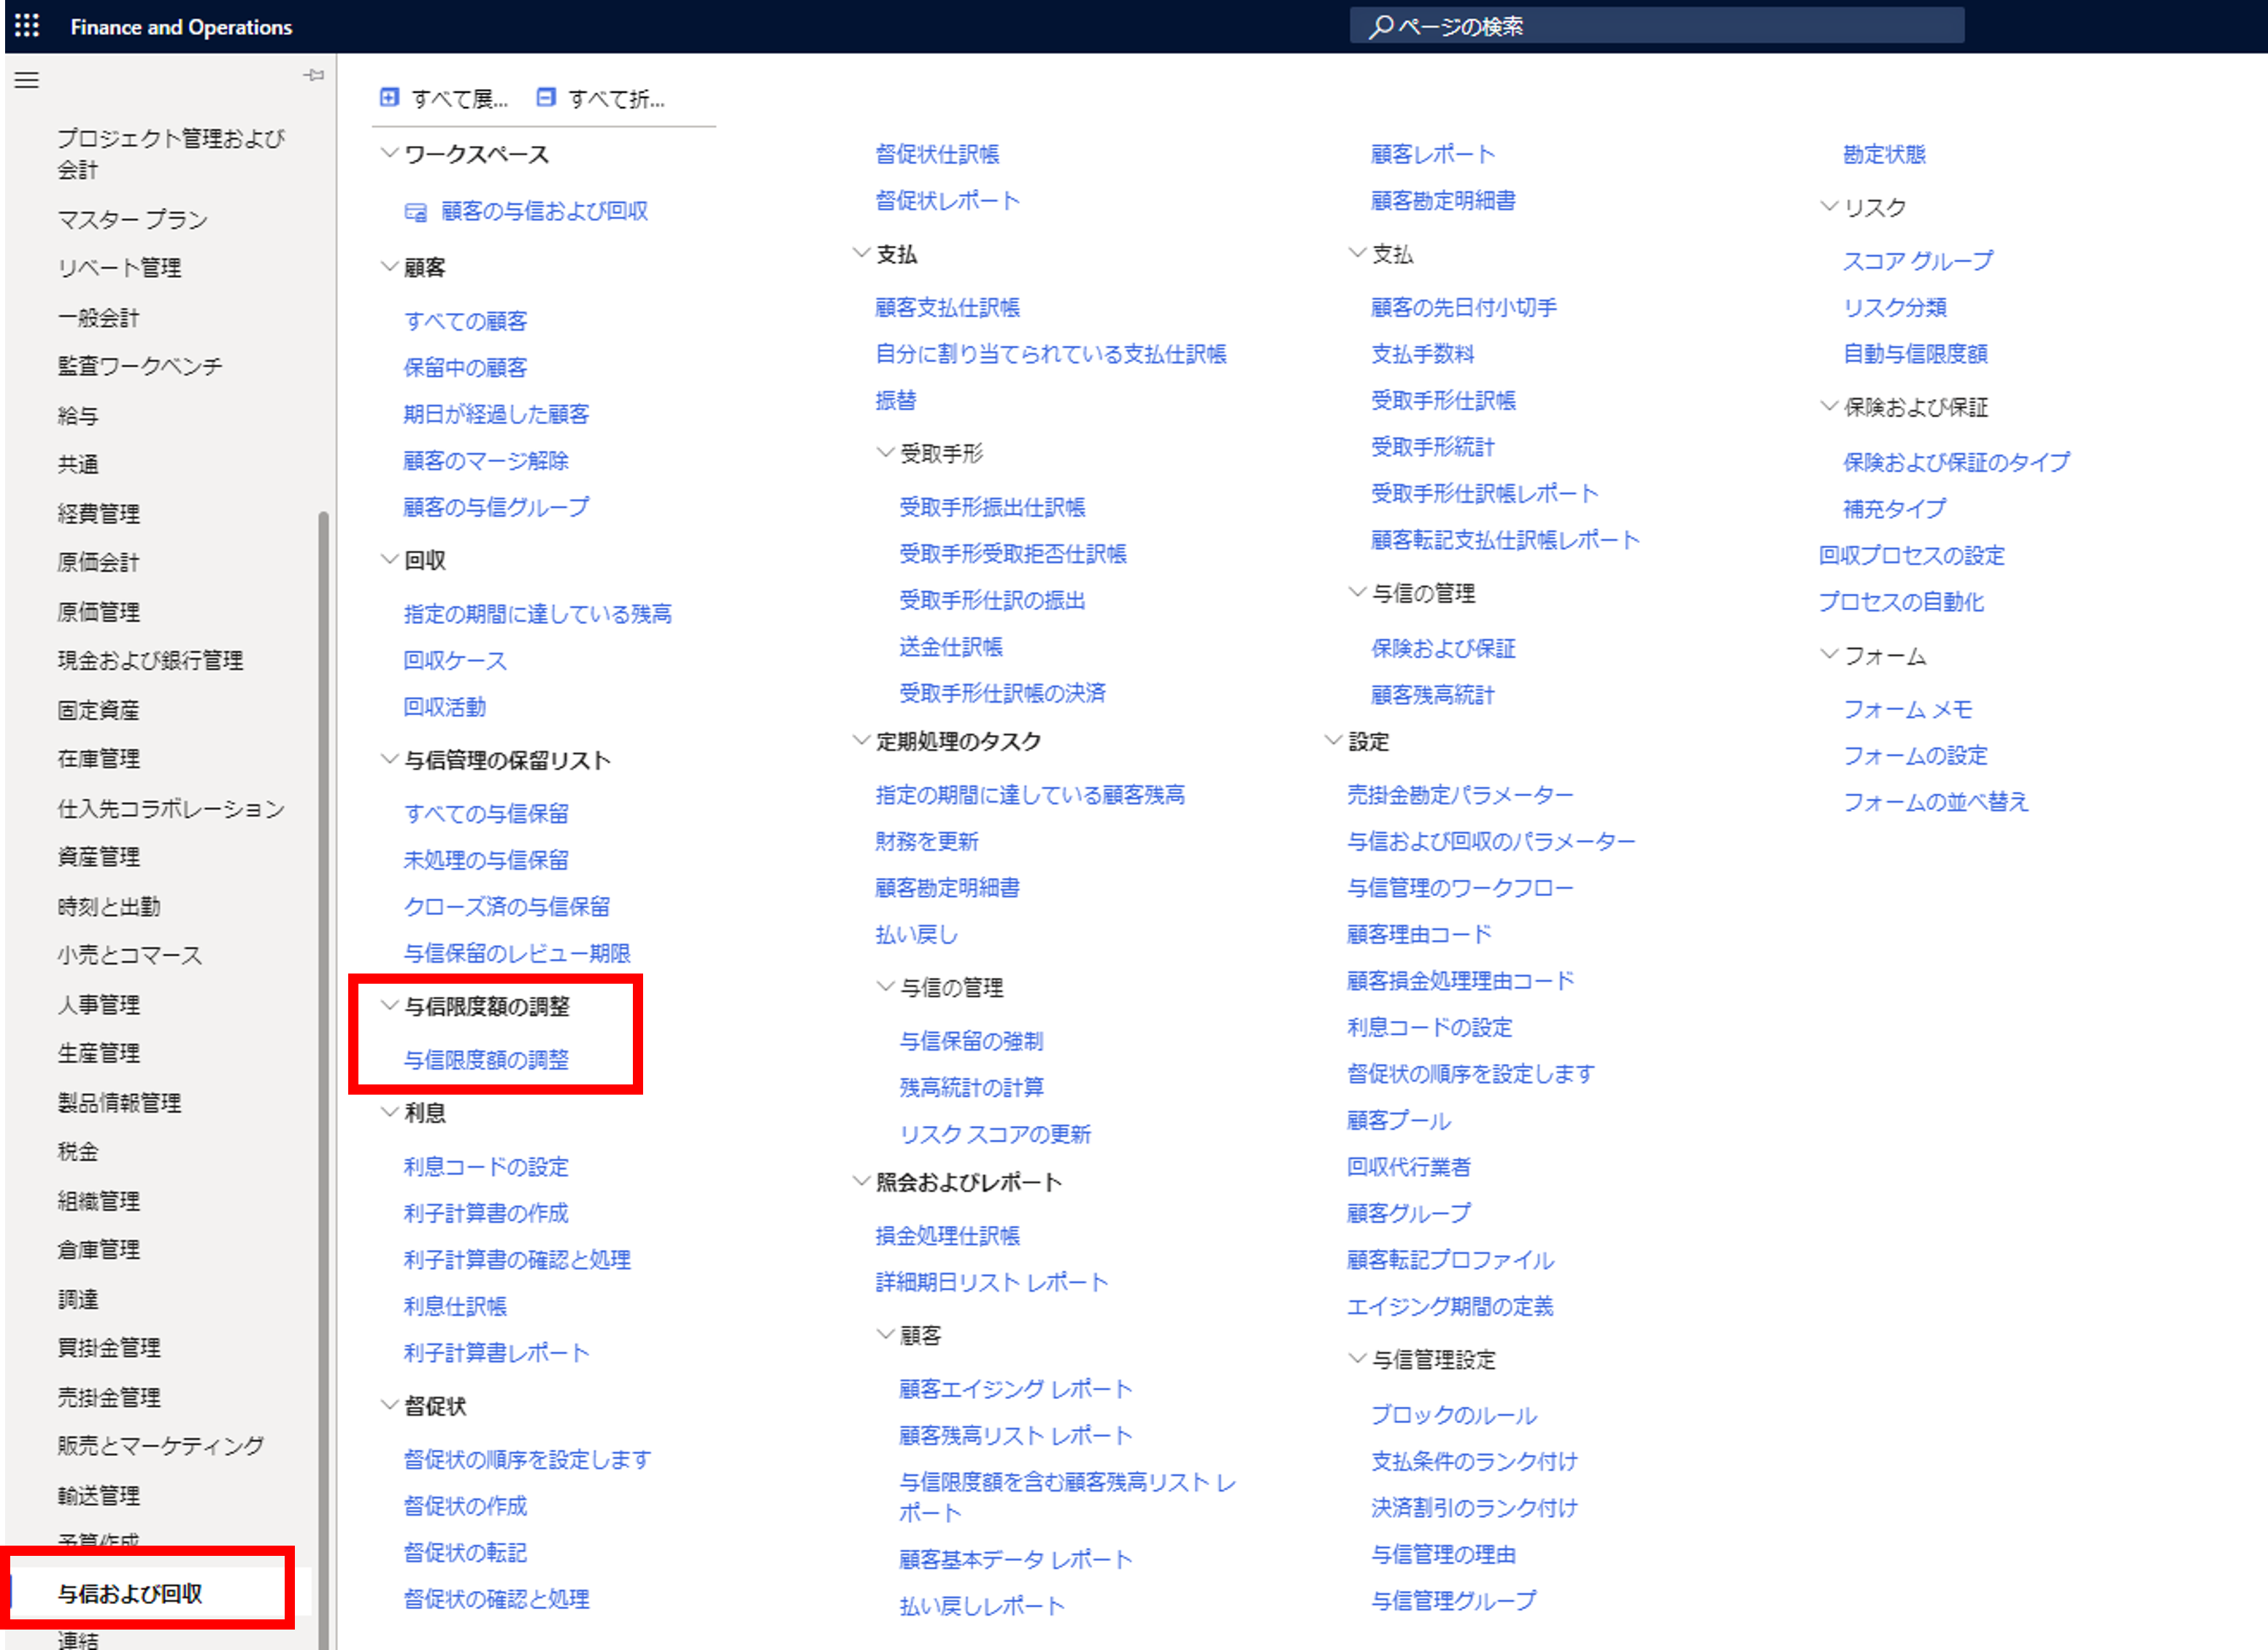
Task: Open 与信保留のレビュー期限 link
Action: click(517, 953)
